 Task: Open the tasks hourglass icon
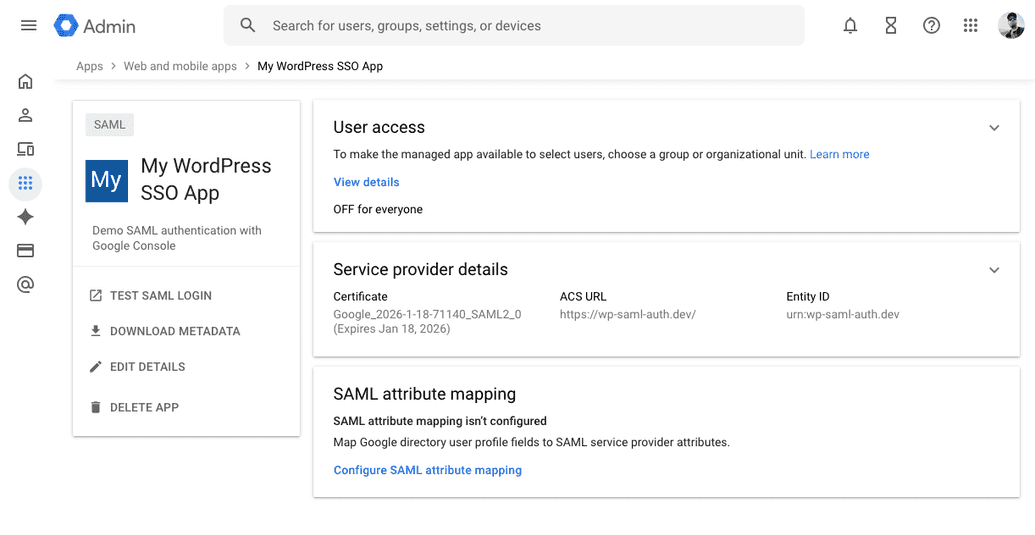[x=890, y=26]
